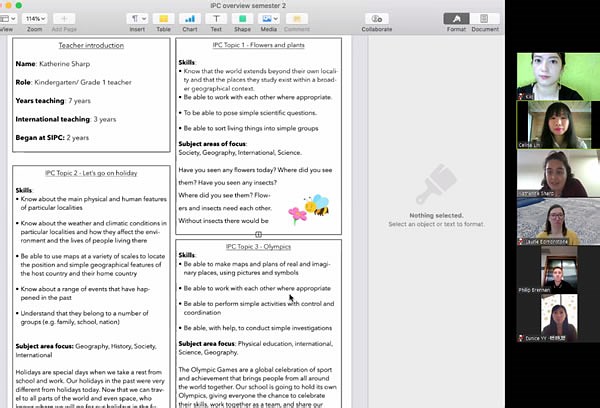
Task: Select Philip Brennan's video tile
Action: click(x=558, y=270)
